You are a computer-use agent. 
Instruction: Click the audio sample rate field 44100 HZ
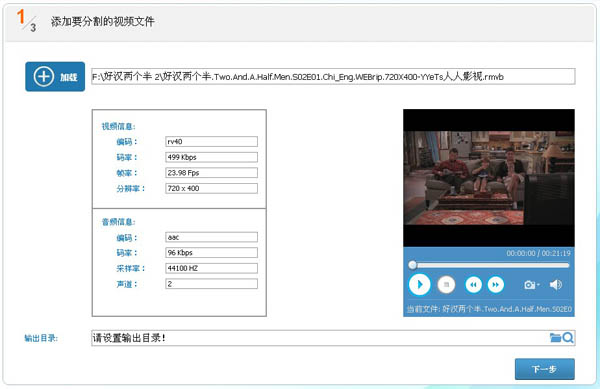coord(211,268)
